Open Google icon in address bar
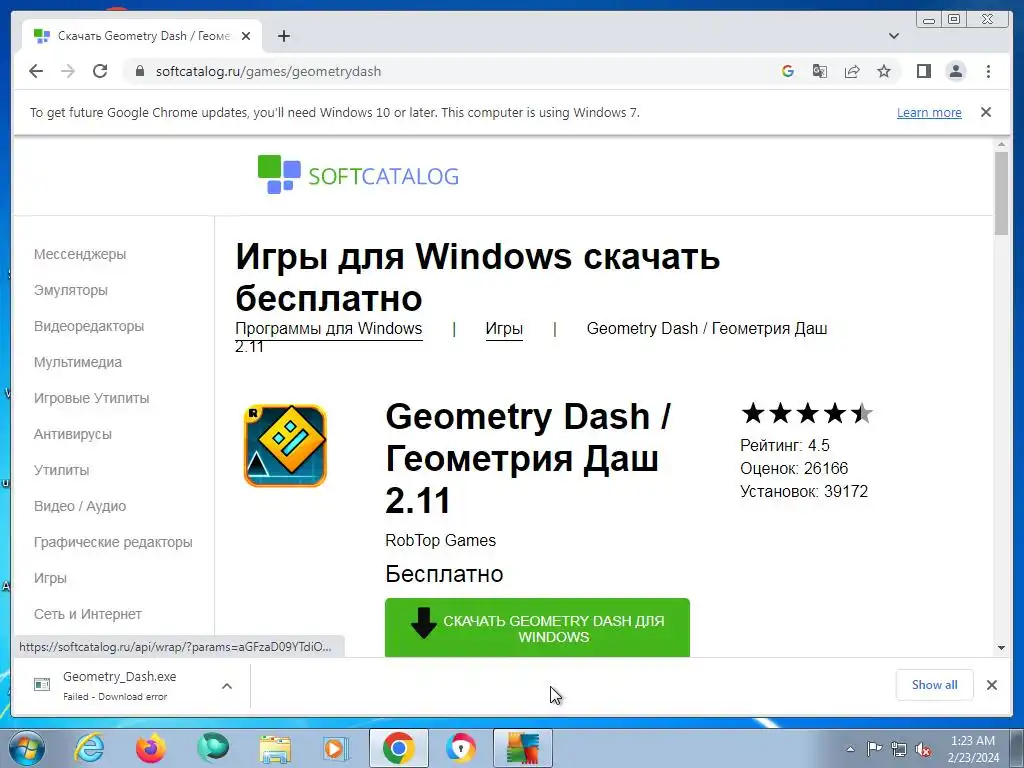 pyautogui.click(x=788, y=71)
